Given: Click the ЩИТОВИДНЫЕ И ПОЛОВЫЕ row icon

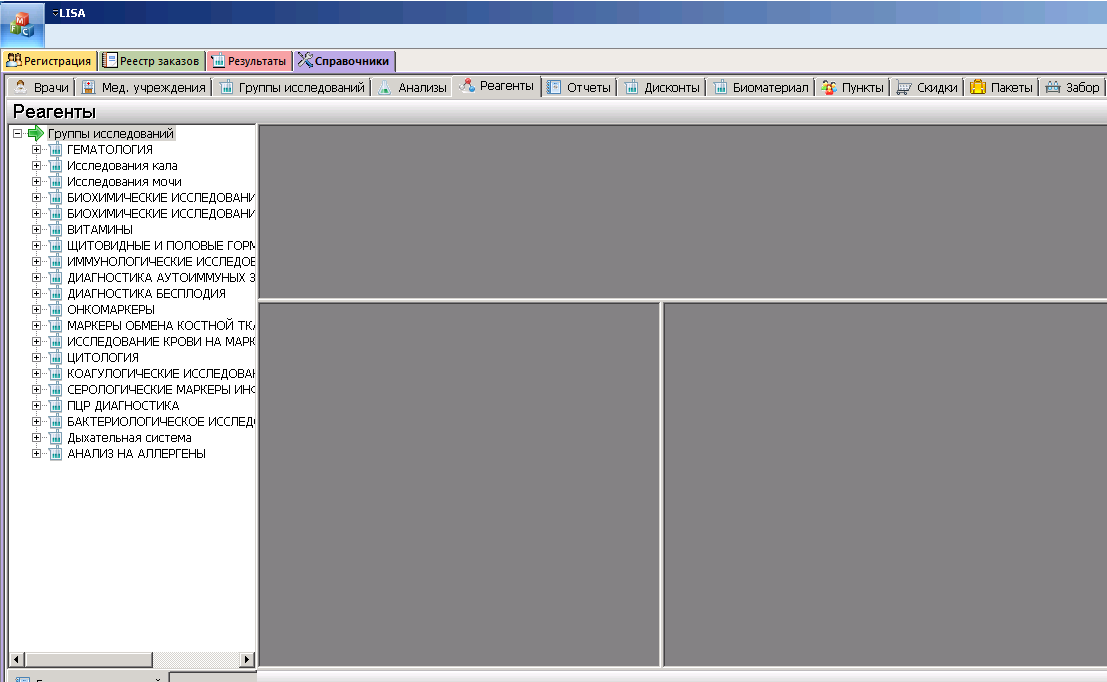Looking at the screenshot, I should 56,246.
